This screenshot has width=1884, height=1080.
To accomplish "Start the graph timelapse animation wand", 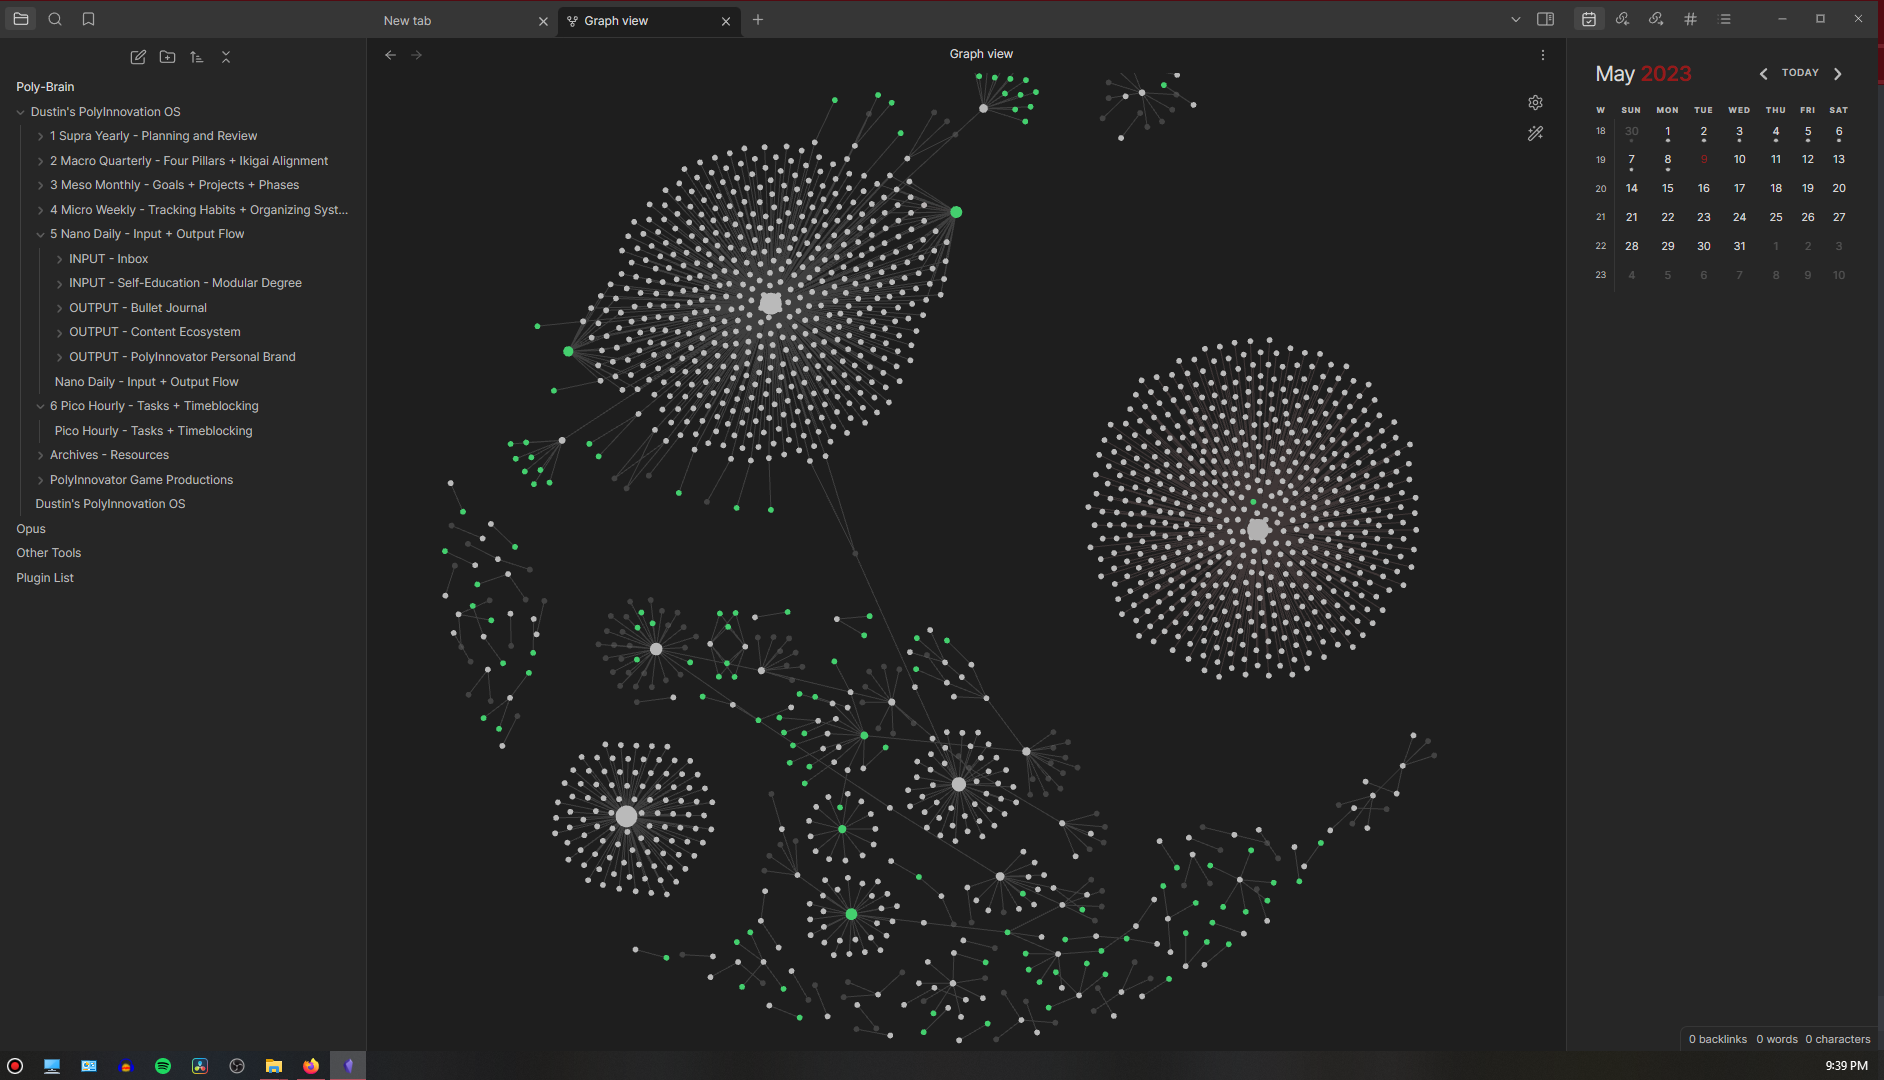I will tap(1535, 133).
